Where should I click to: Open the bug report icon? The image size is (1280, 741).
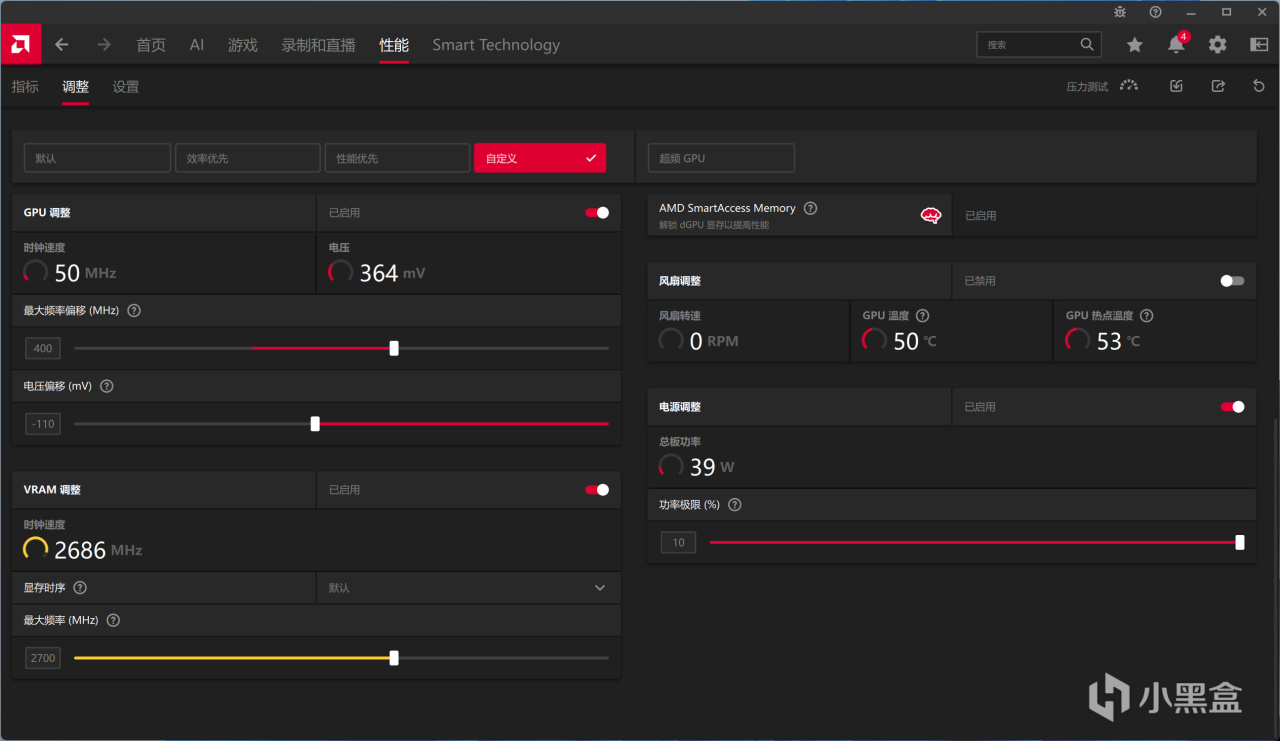coord(1119,12)
